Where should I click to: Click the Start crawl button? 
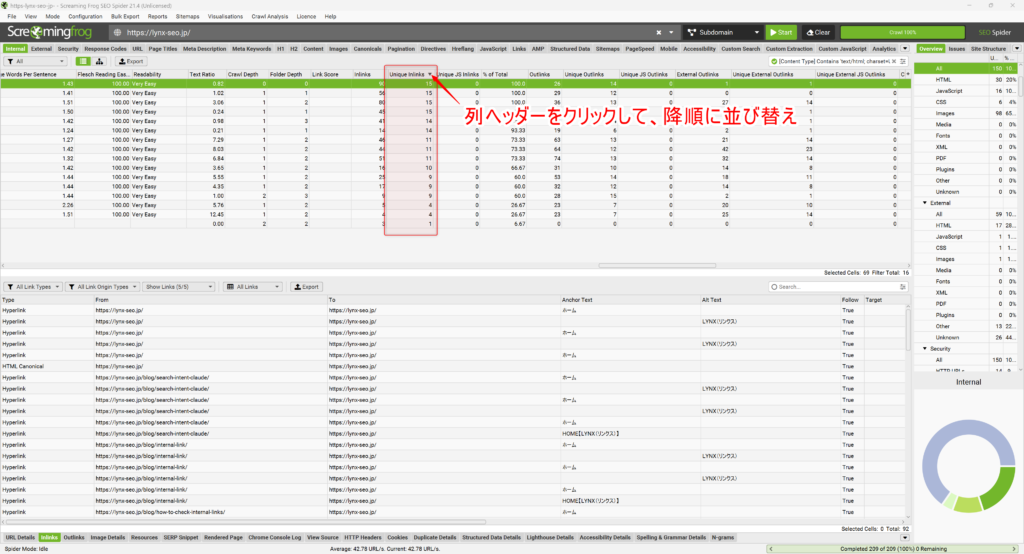point(779,32)
